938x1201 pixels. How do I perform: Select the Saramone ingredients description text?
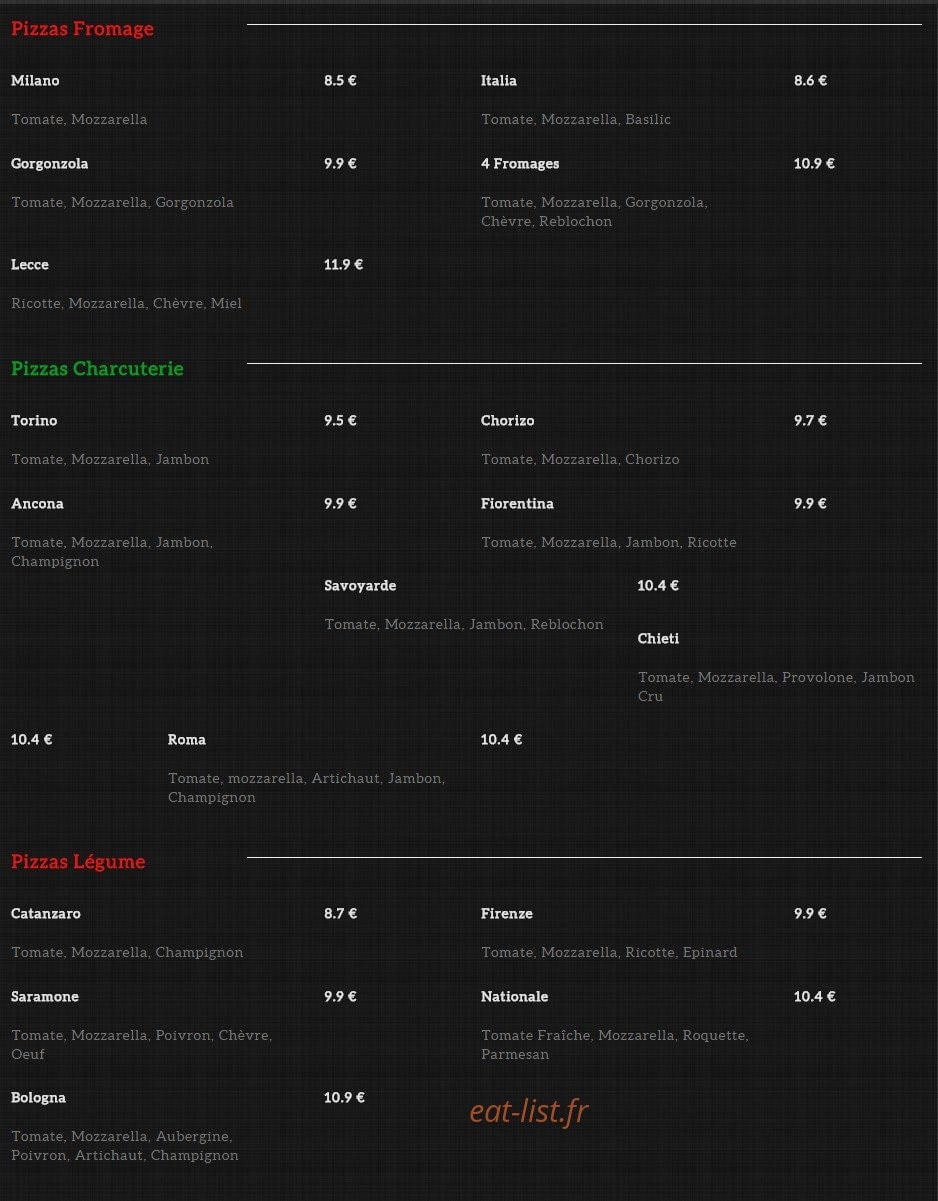tap(141, 1045)
